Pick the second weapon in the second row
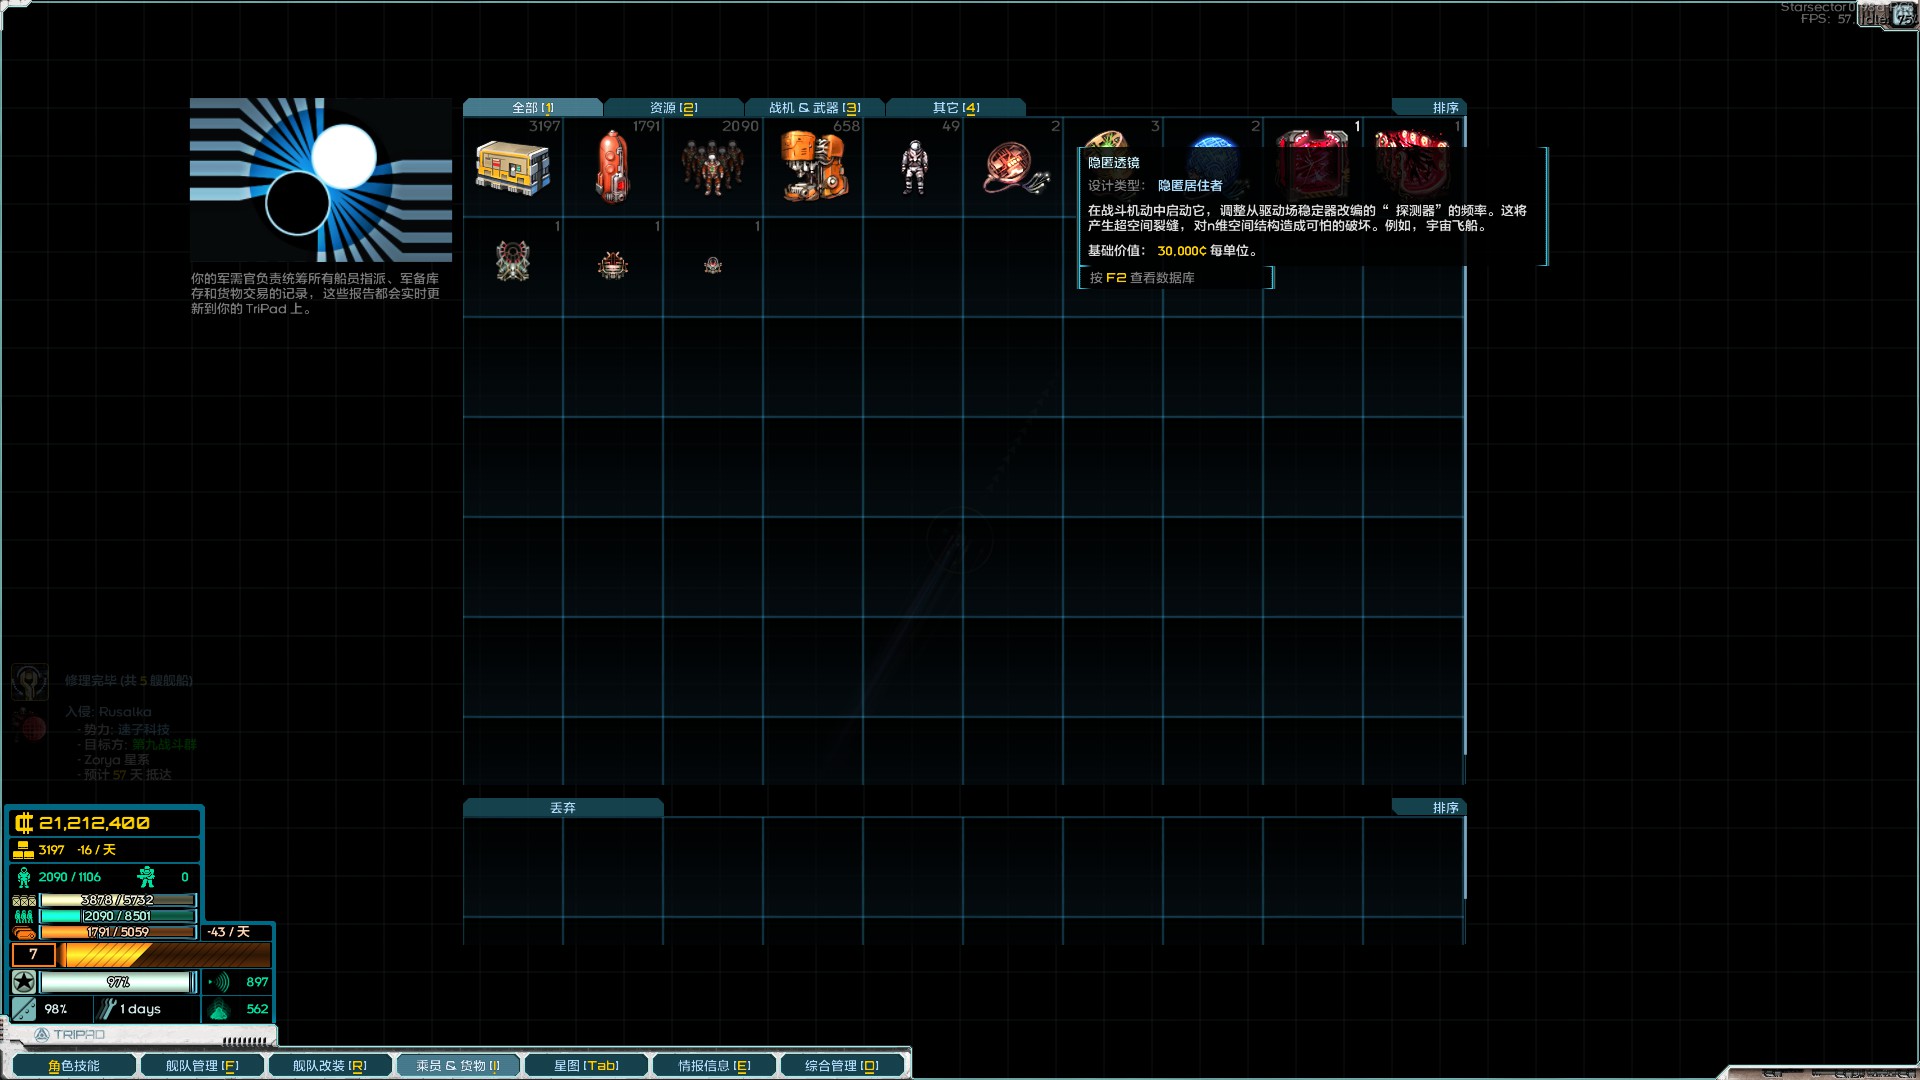Image resolution: width=1920 pixels, height=1080 pixels. click(x=612, y=265)
